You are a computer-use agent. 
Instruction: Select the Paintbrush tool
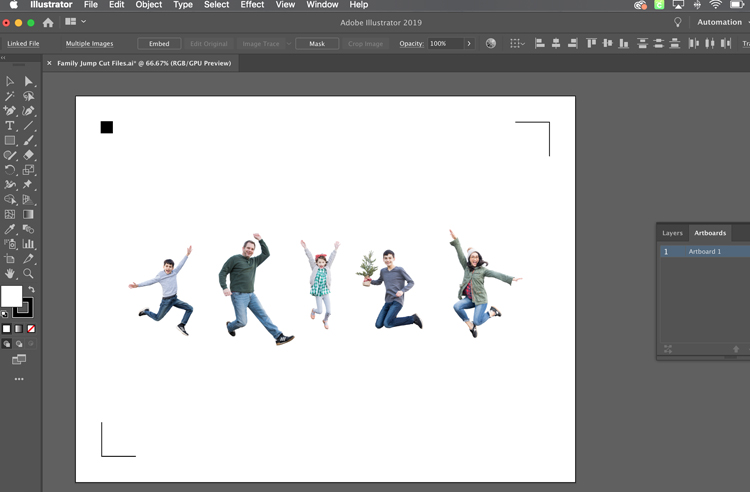pyautogui.click(x=28, y=141)
